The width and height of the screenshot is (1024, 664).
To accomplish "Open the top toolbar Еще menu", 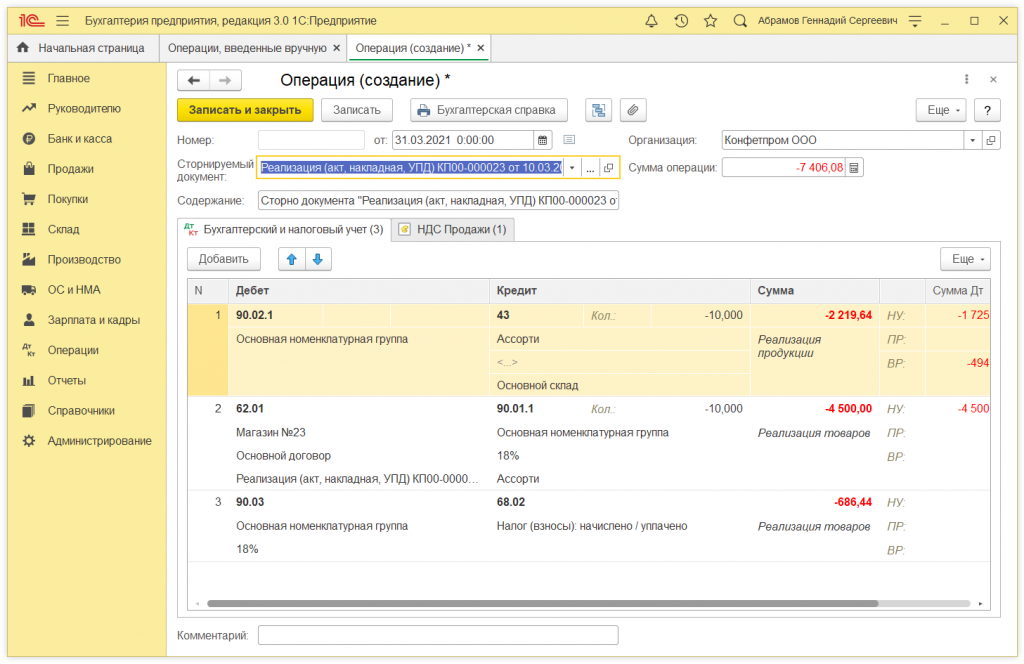I will click(x=941, y=110).
